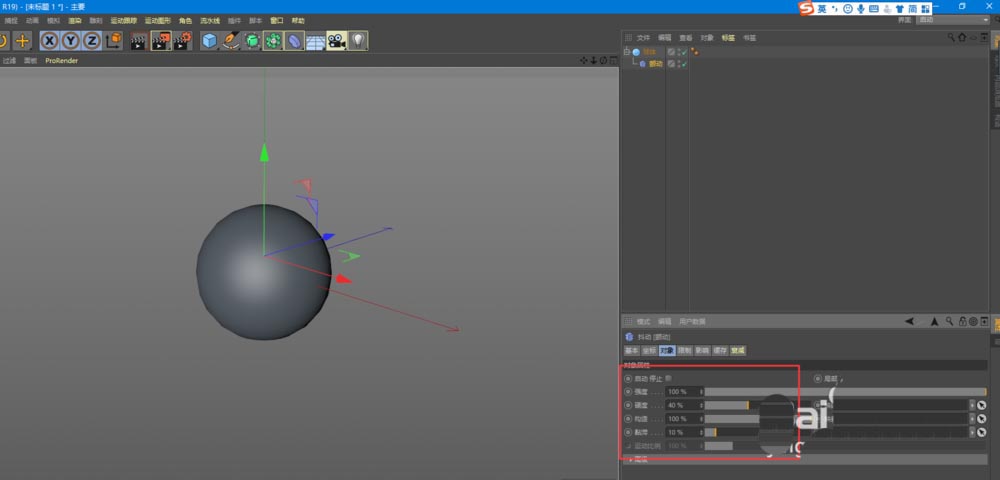Add a Camera object
Image resolution: width=1000 pixels, height=480 pixels.
[336, 41]
